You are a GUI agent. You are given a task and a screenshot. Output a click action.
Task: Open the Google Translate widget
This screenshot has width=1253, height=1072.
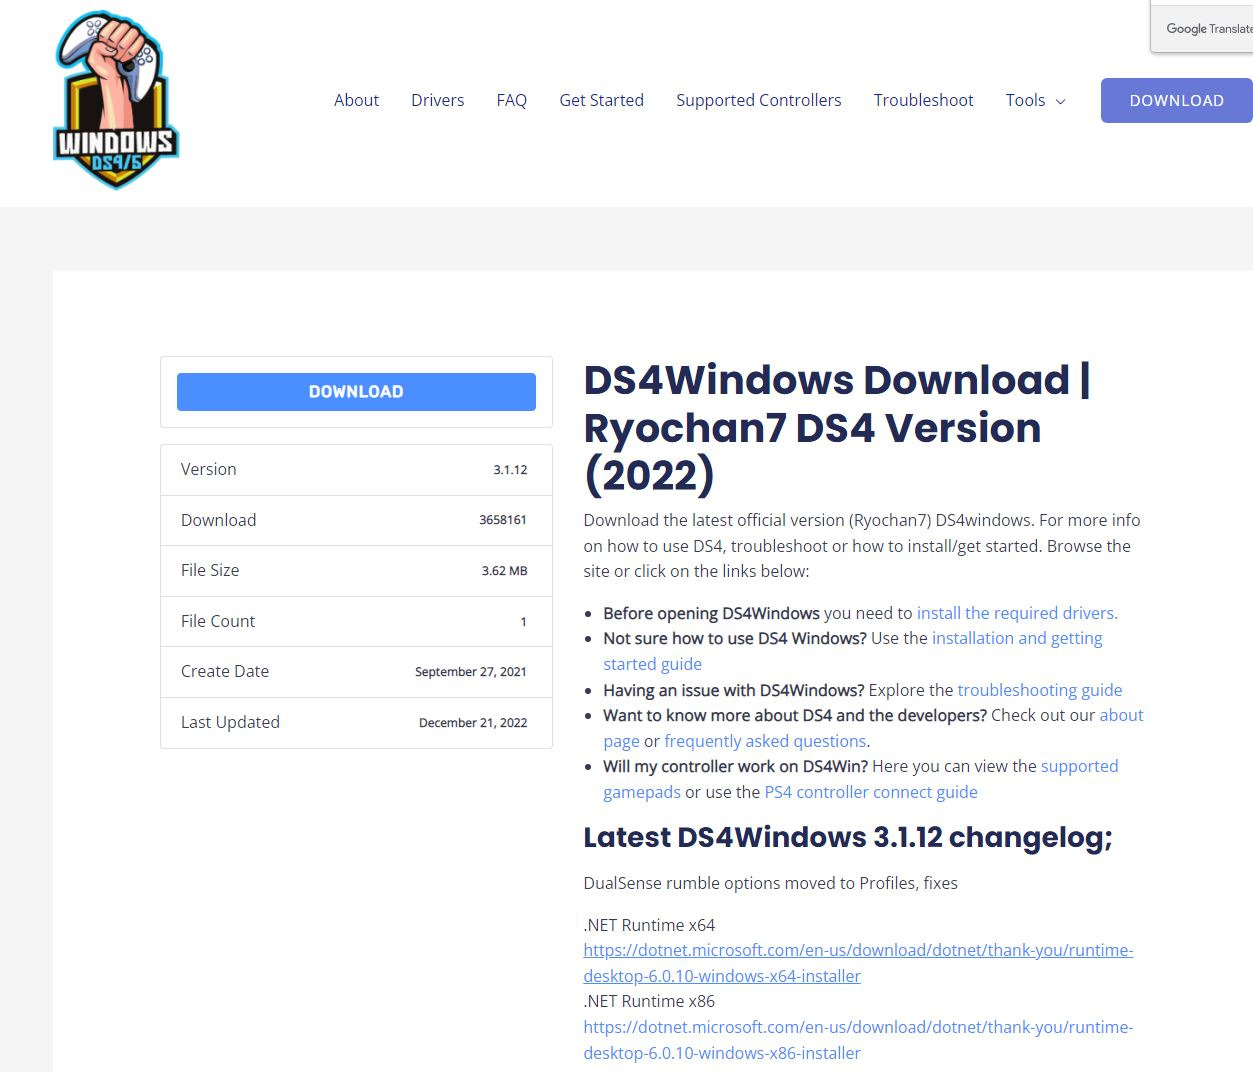(1202, 27)
